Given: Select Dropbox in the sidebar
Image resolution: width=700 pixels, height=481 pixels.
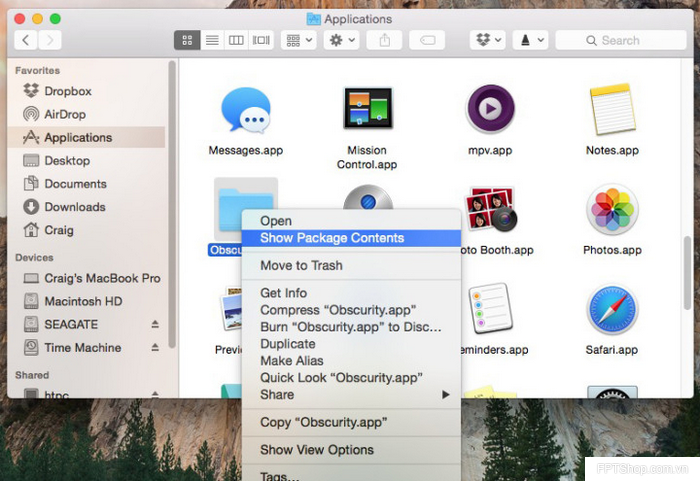Looking at the screenshot, I should pyautogui.click(x=86, y=91).
